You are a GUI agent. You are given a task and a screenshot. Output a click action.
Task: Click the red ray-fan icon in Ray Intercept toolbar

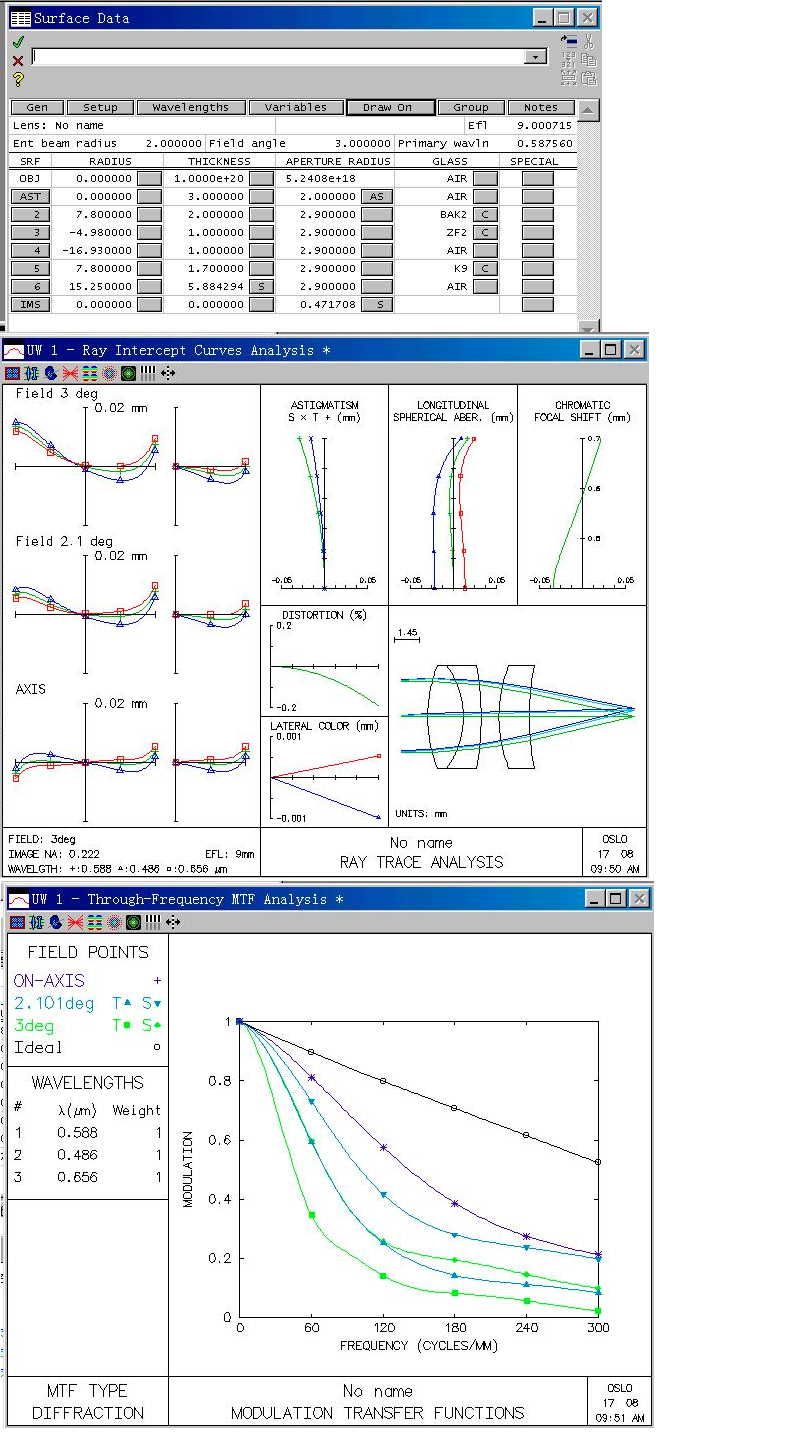click(70, 374)
